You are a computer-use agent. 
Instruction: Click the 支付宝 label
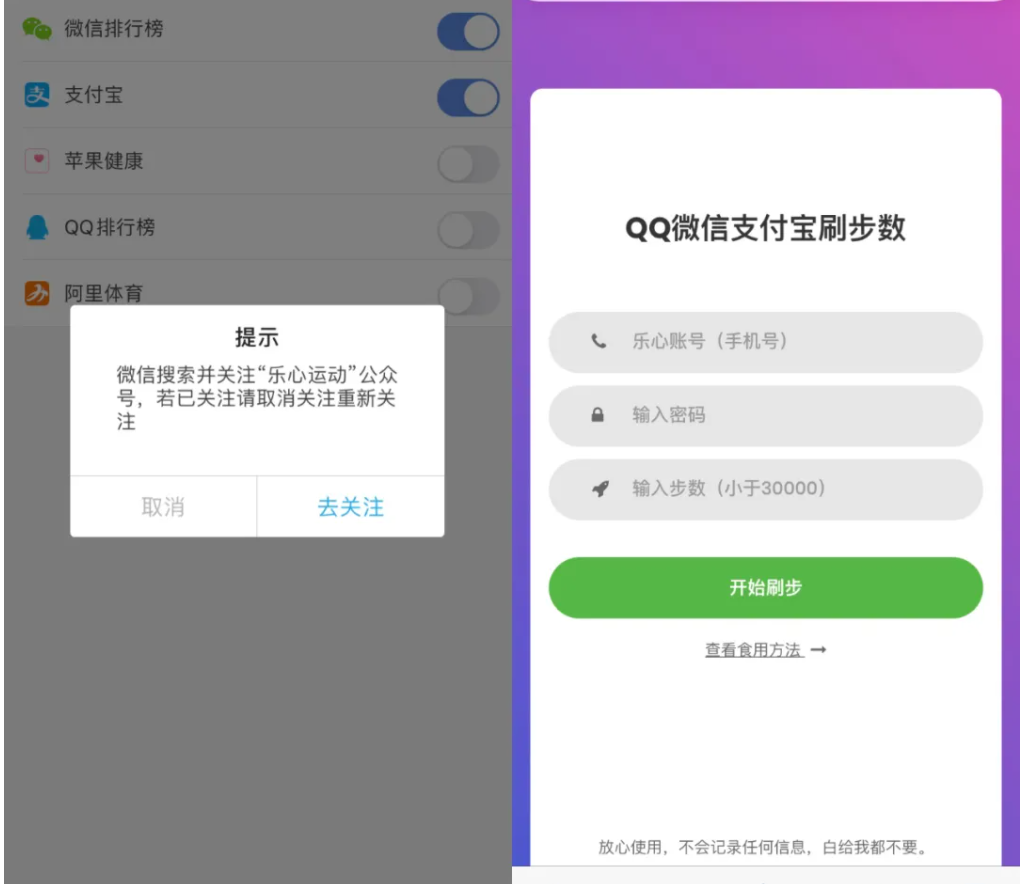(x=94, y=95)
